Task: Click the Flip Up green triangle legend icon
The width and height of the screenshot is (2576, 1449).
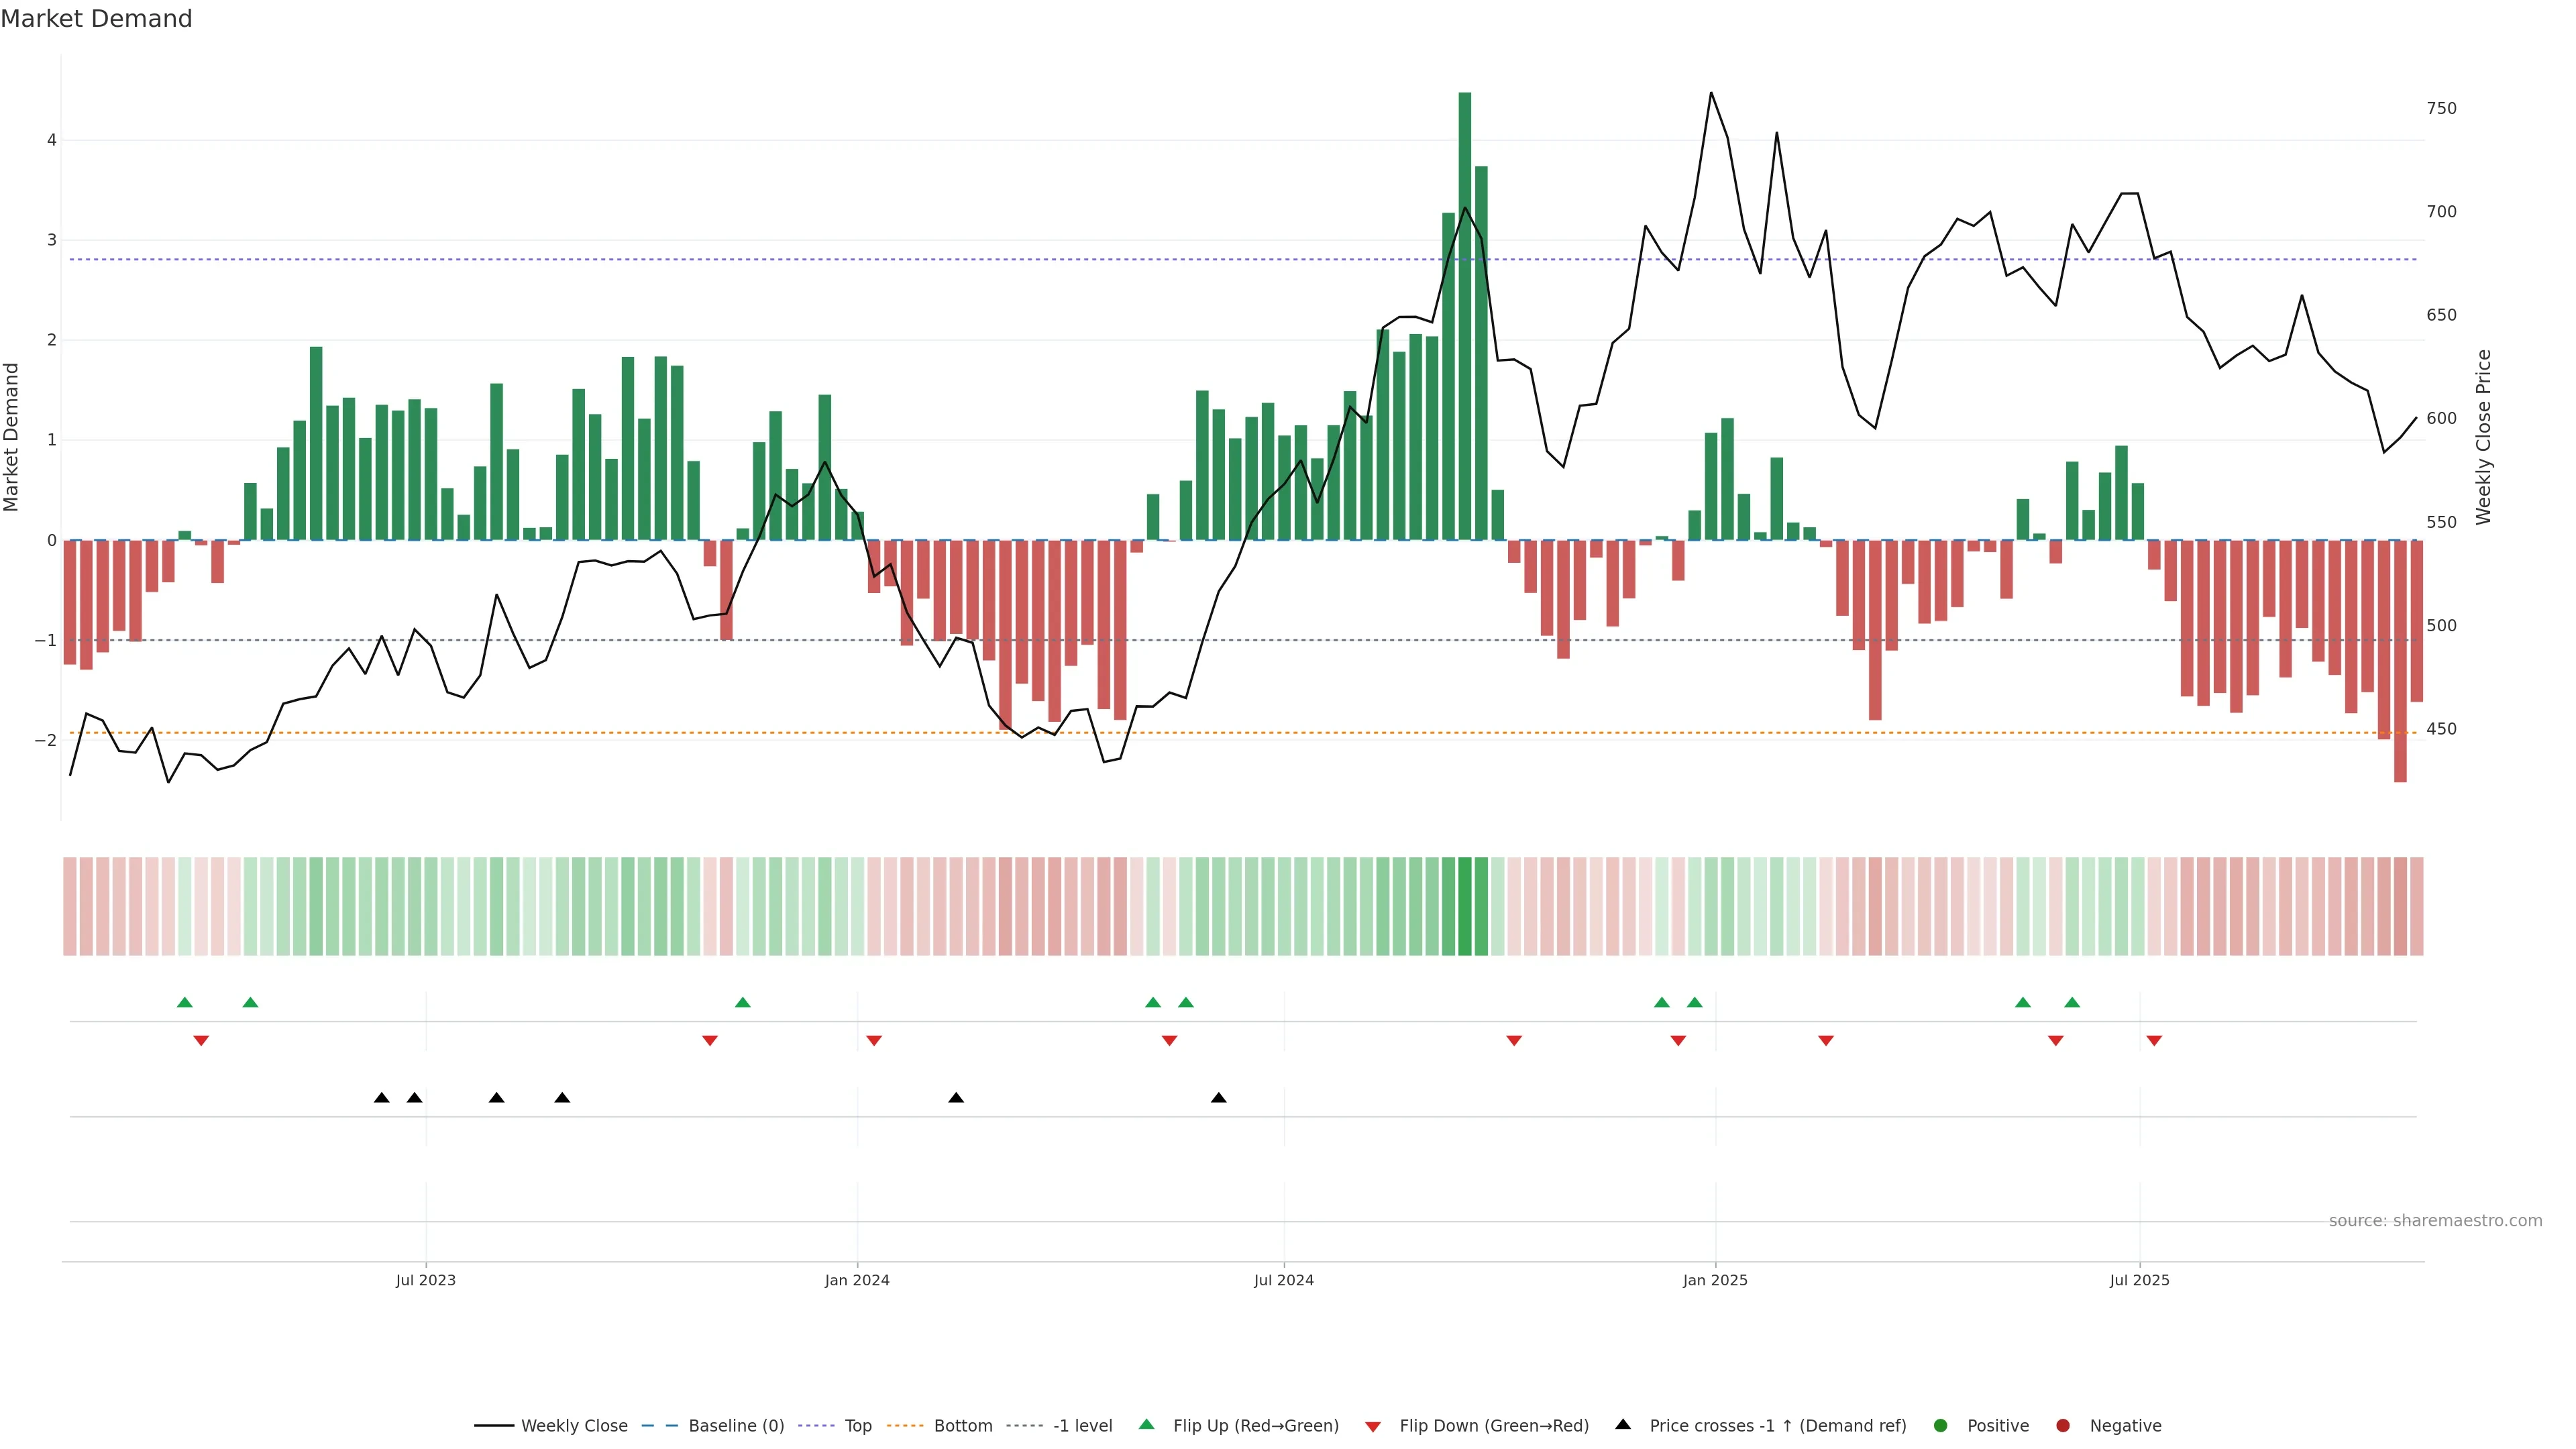Action: tap(1147, 1425)
